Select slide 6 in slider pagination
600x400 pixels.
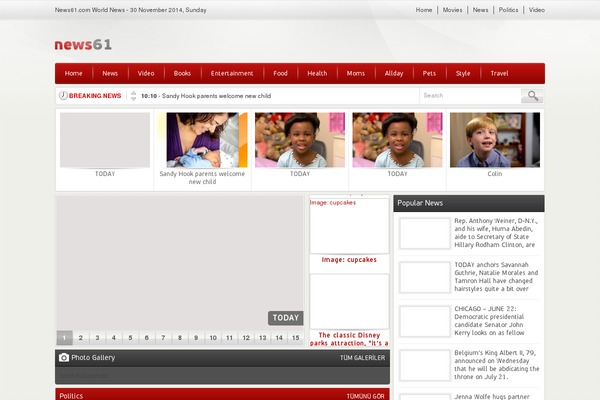[147, 338]
